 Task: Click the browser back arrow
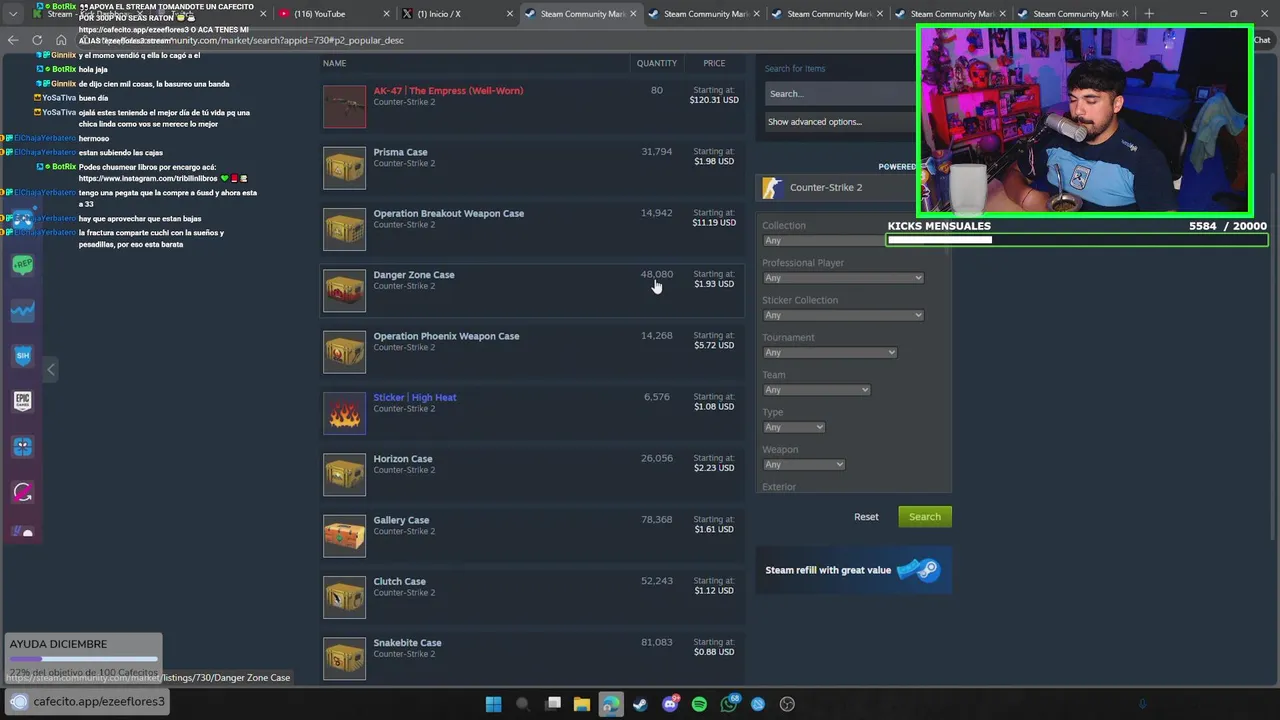click(13, 40)
